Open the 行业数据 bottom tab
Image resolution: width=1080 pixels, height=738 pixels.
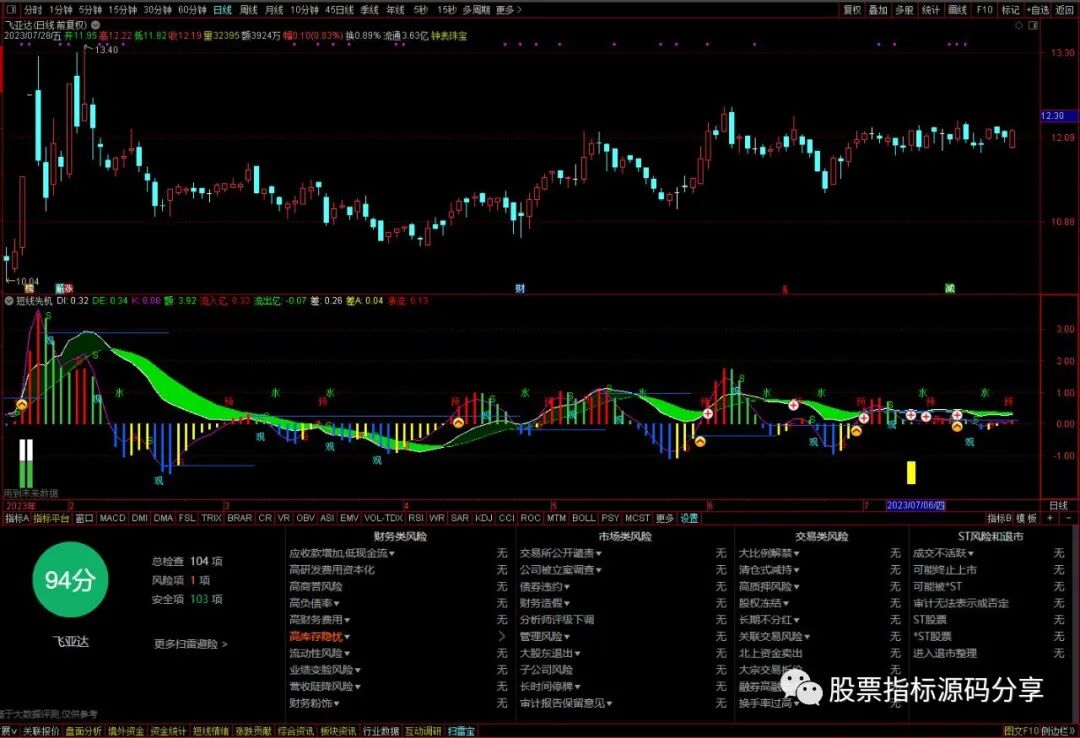[381, 731]
